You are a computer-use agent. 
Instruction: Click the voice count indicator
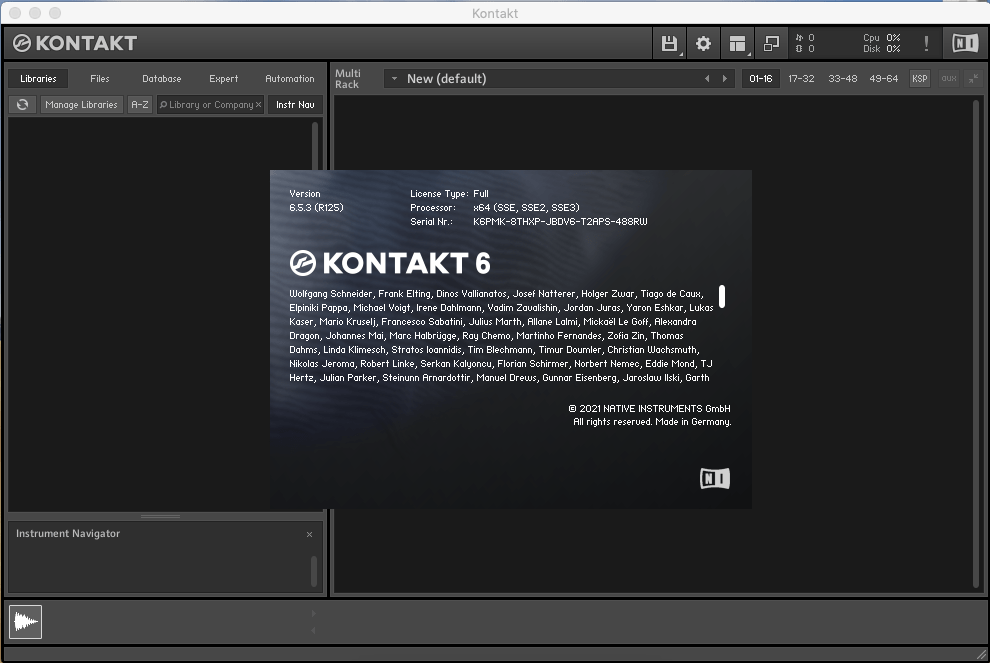click(804, 38)
